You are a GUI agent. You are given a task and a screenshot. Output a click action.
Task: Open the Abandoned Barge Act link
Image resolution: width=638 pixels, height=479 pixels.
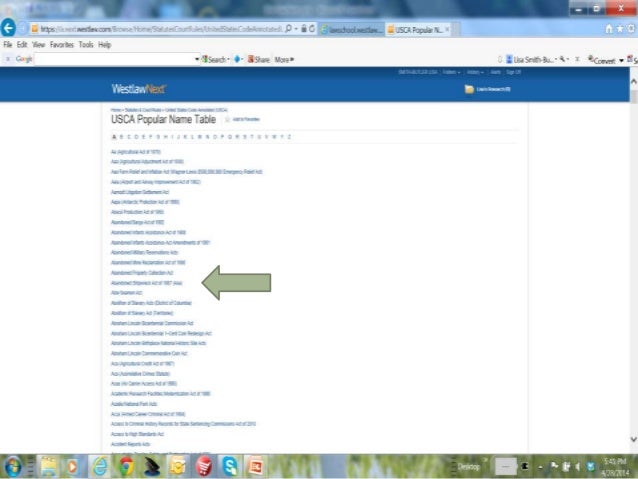pos(138,222)
